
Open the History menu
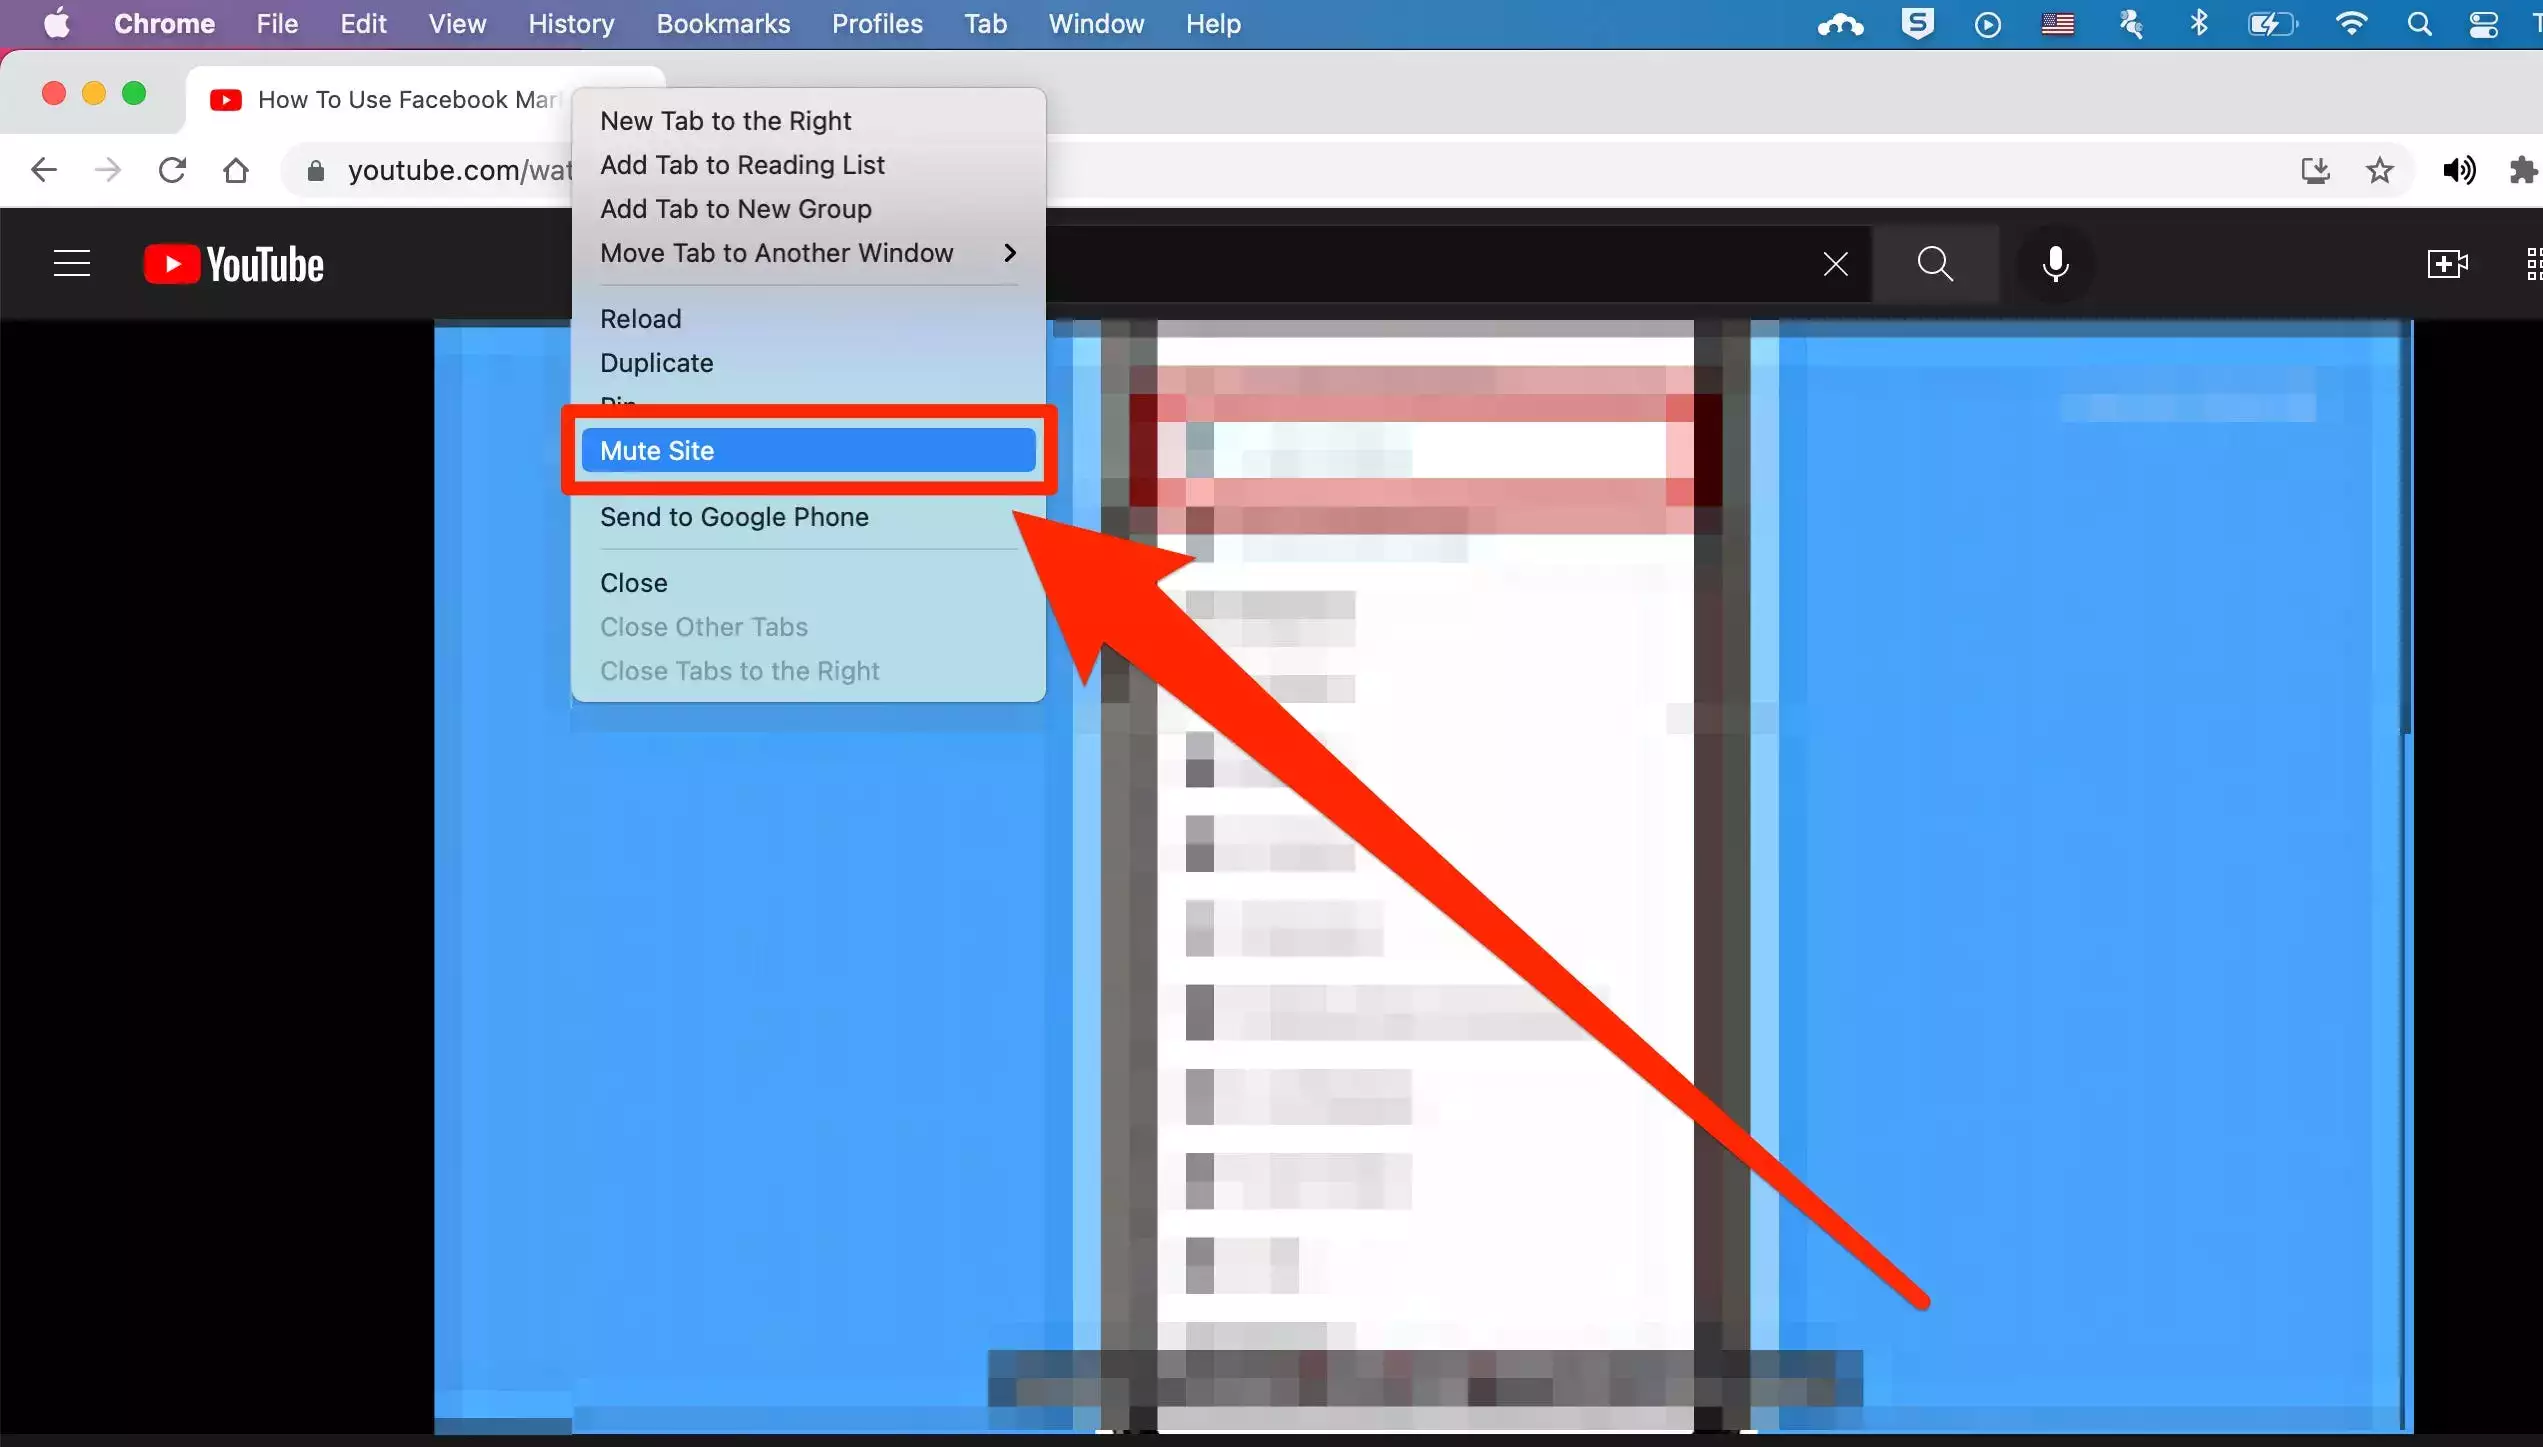point(571,23)
